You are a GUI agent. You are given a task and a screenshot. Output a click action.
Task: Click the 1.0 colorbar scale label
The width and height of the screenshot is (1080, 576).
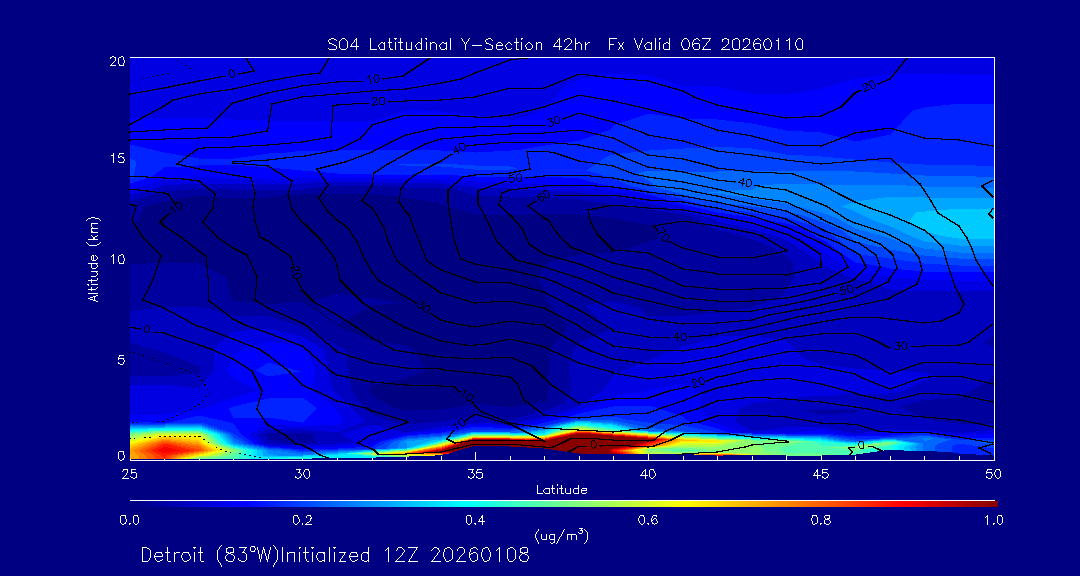point(994,520)
